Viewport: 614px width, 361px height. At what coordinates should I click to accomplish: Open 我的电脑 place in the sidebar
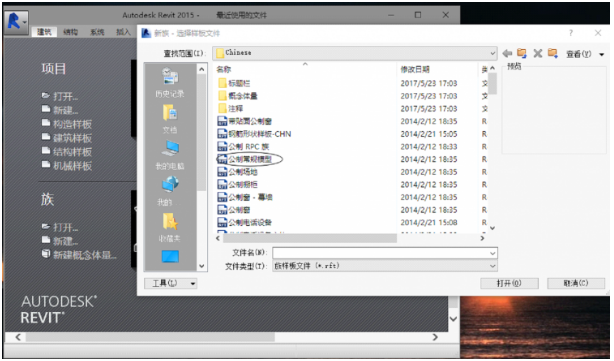tap(170, 155)
